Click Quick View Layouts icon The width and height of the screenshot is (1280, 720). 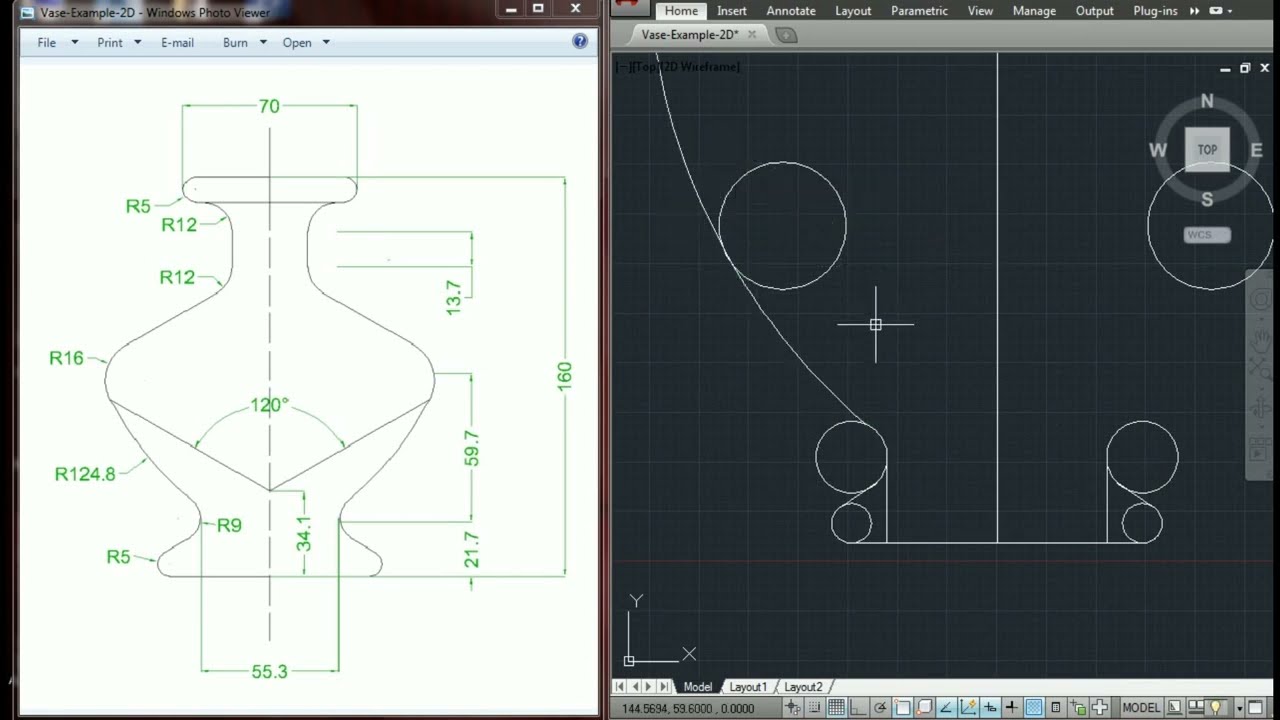pyautogui.click(x=1175, y=708)
